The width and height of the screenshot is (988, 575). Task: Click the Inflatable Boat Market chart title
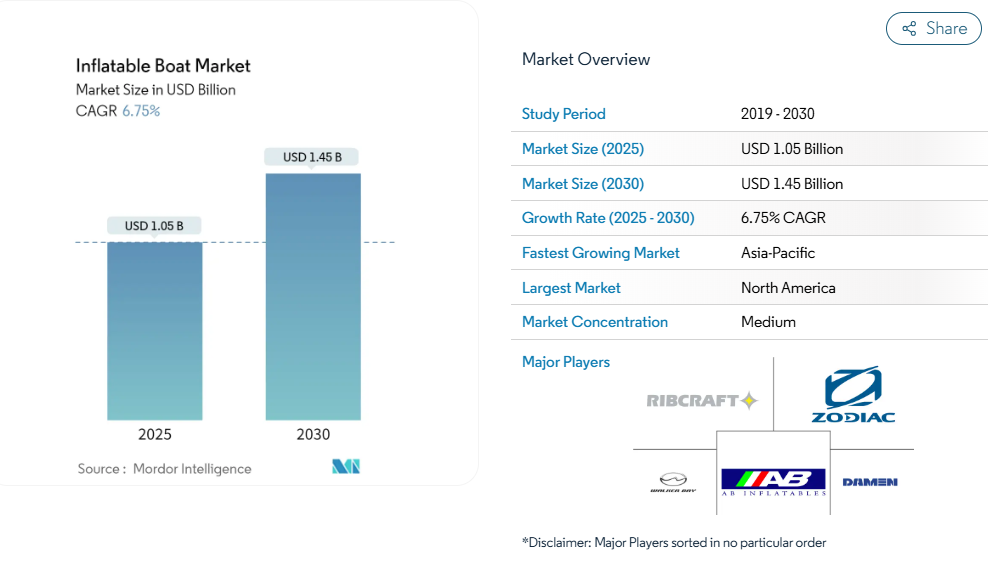click(x=163, y=66)
